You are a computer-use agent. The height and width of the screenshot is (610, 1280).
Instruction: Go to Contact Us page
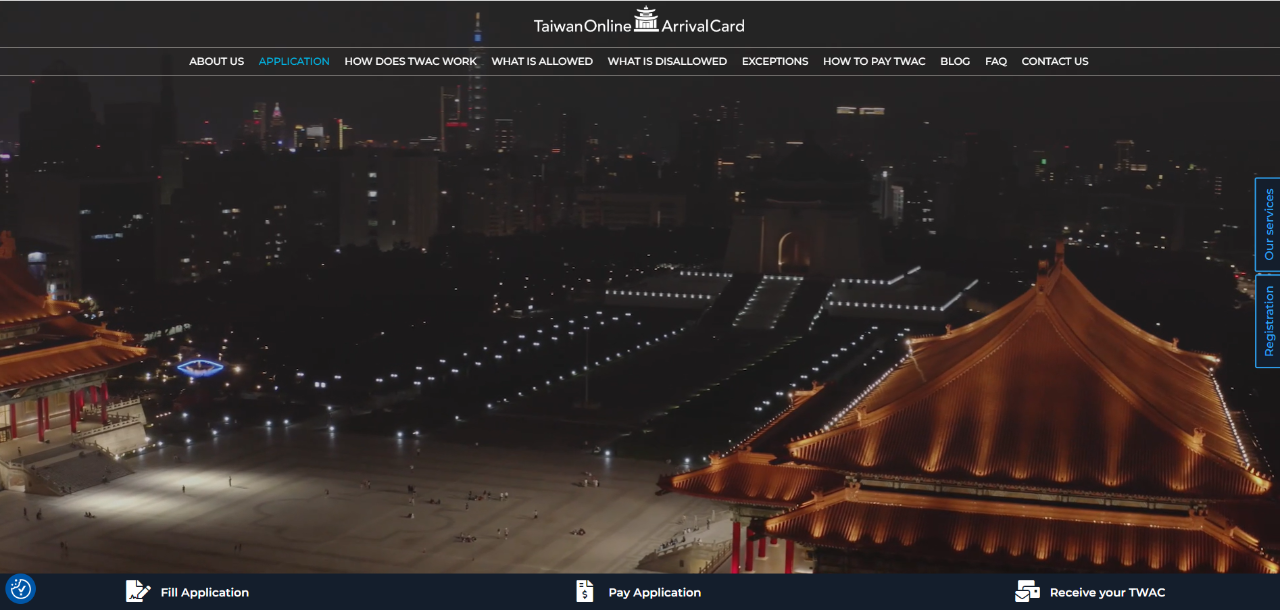pos(1055,62)
